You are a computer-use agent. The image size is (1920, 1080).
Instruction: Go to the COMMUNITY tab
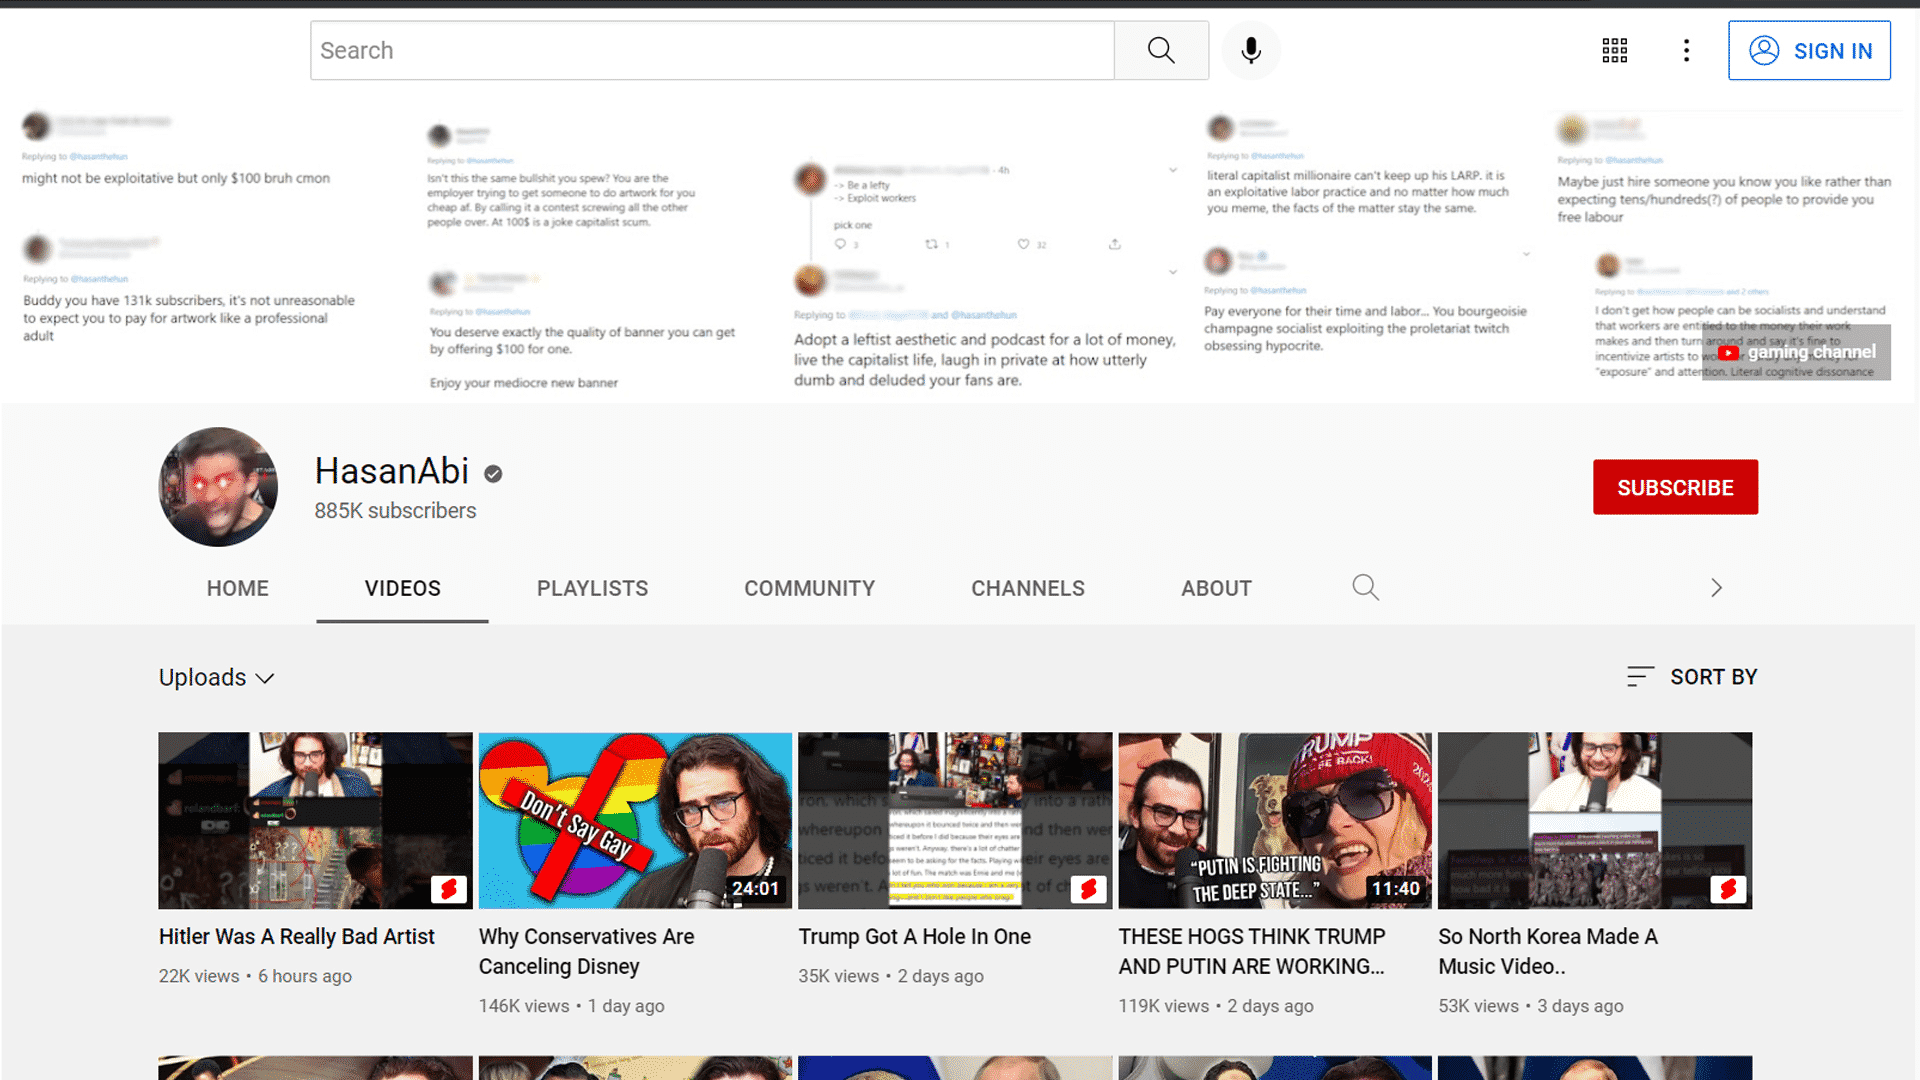(x=809, y=588)
